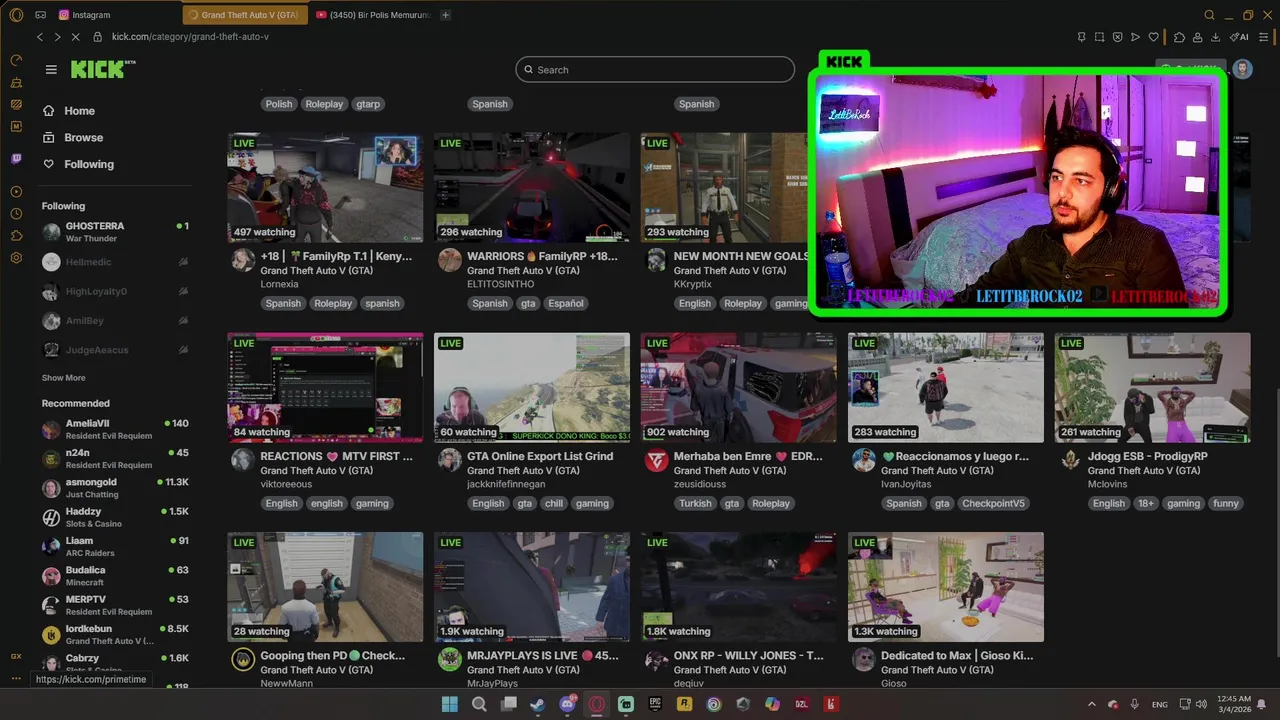Add page to bookmarks heart icon

(1153, 37)
